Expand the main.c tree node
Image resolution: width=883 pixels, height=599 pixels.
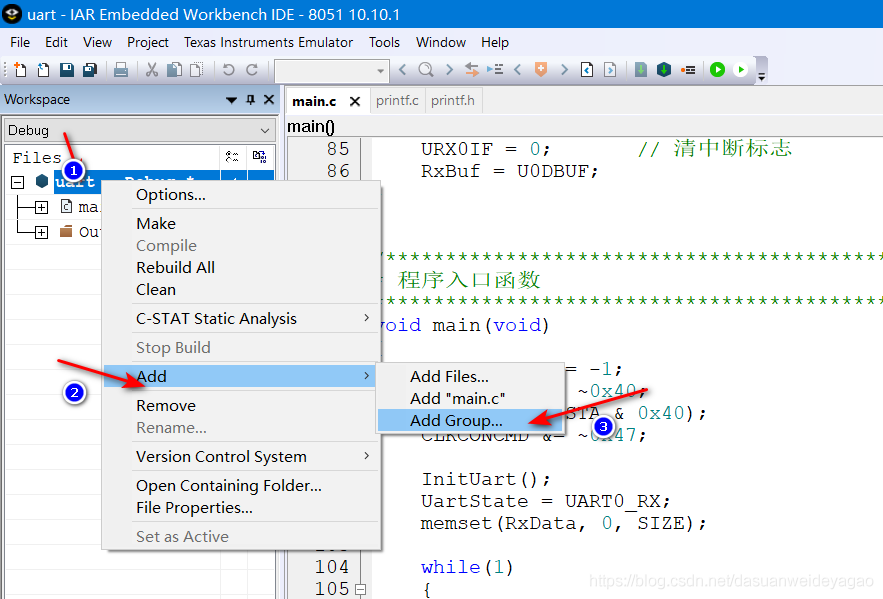coord(41,207)
